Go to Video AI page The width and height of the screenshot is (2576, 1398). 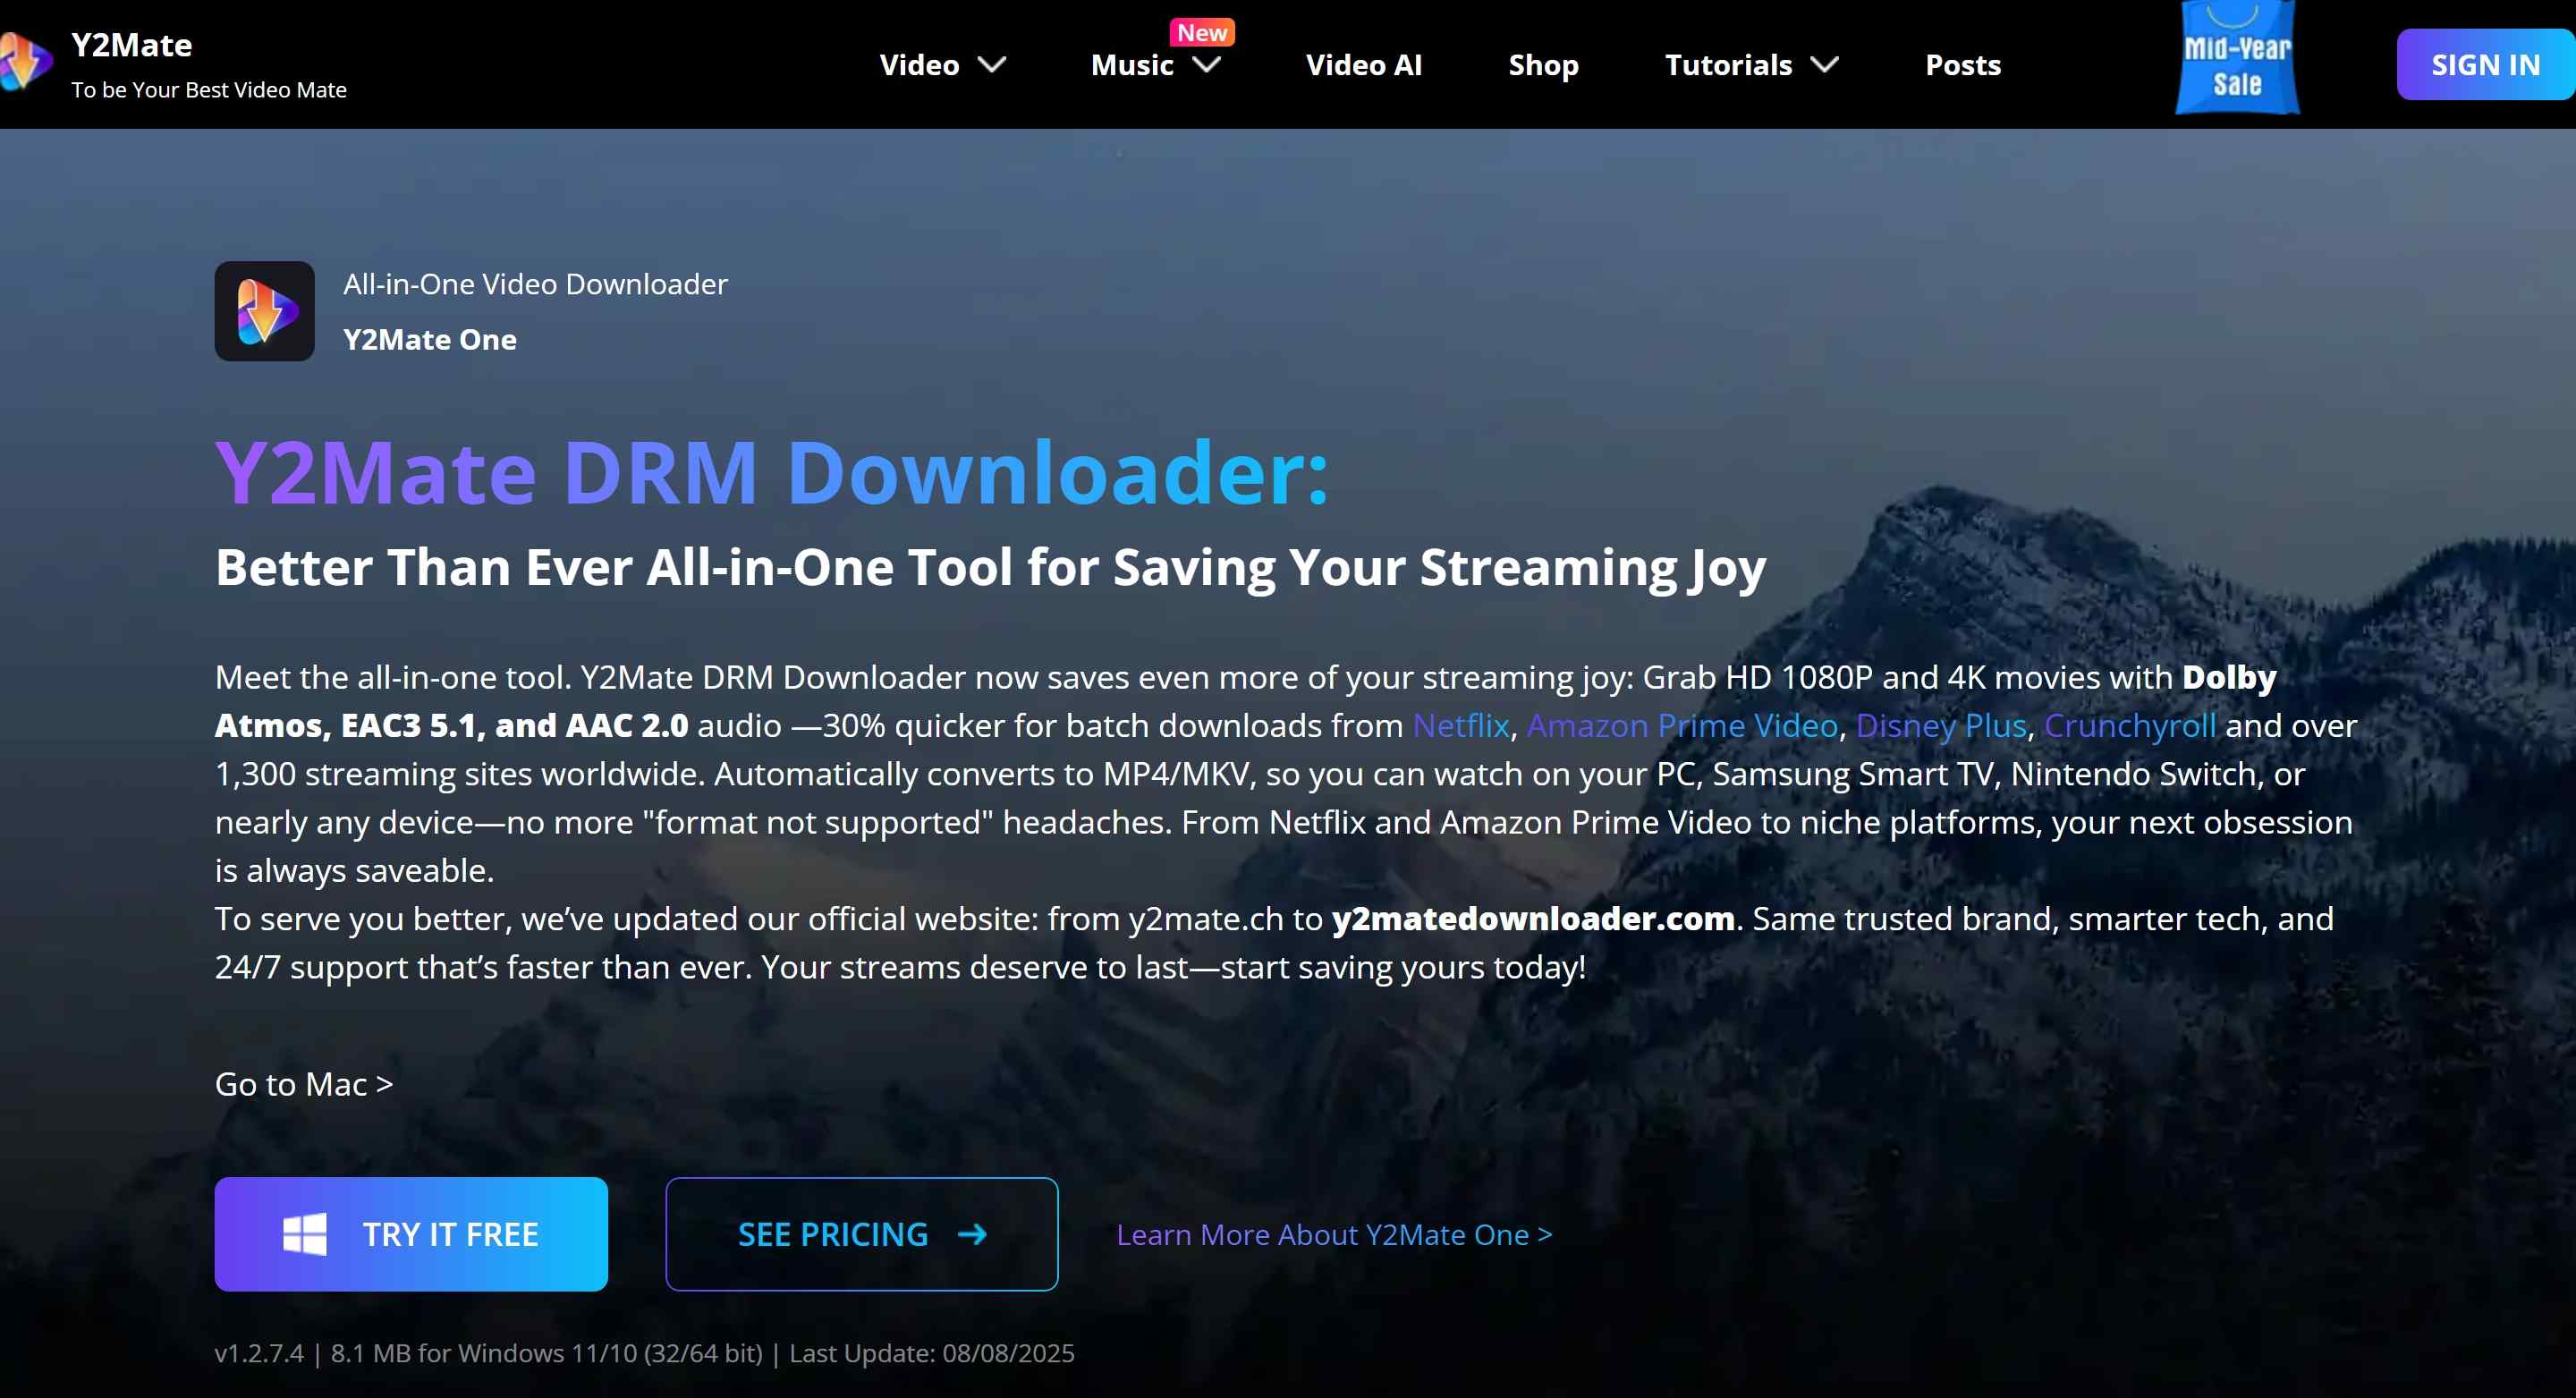click(x=1364, y=65)
